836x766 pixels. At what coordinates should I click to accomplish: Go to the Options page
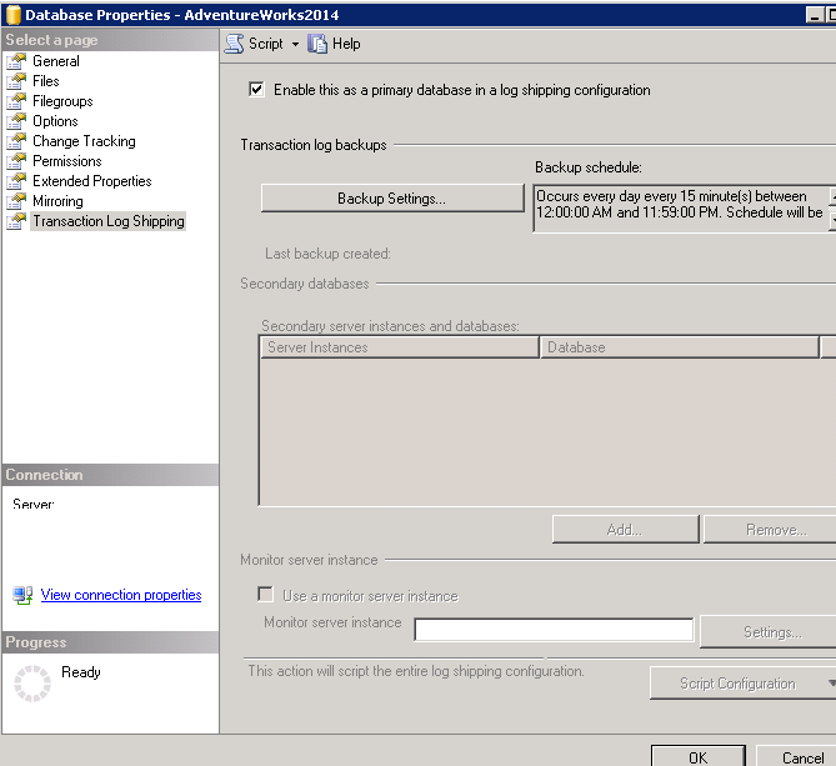point(55,121)
